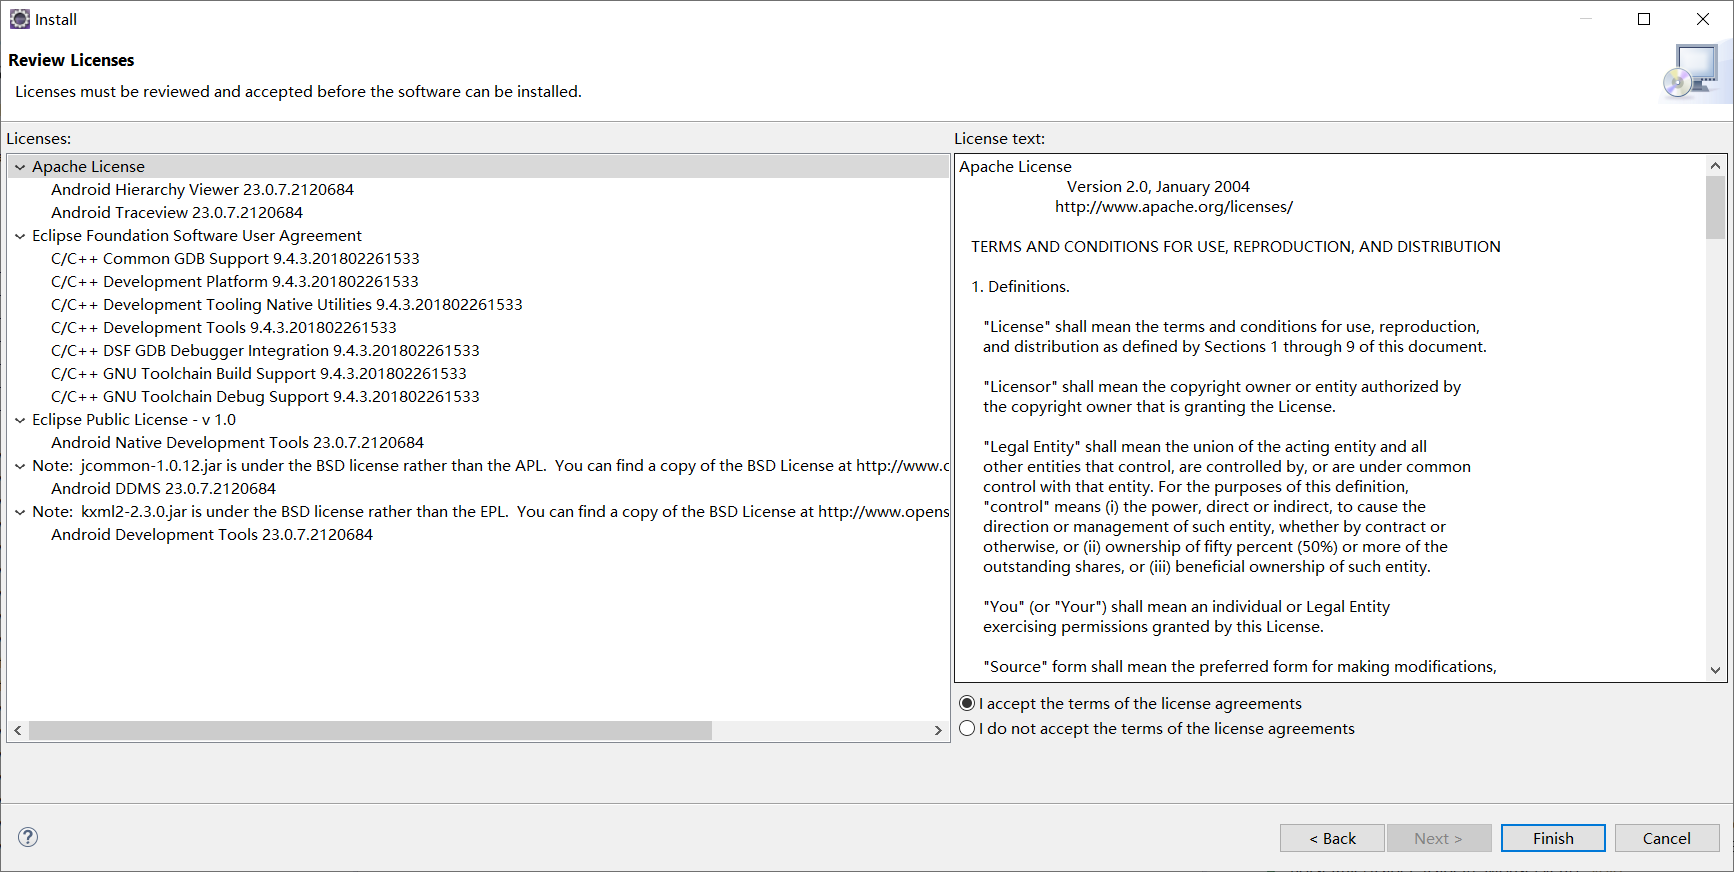
Task: Maximize the Install window
Action: coord(1644,19)
